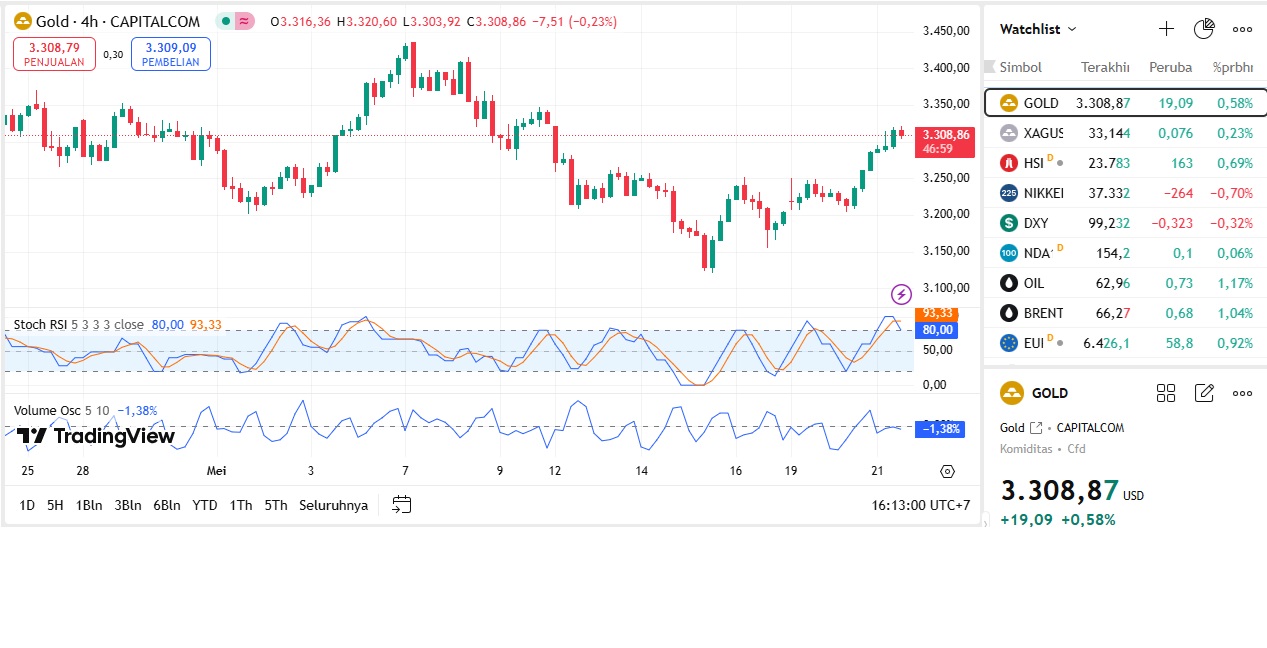Toggle the green market status dot indicator
1267x648 pixels.
coord(226,21)
